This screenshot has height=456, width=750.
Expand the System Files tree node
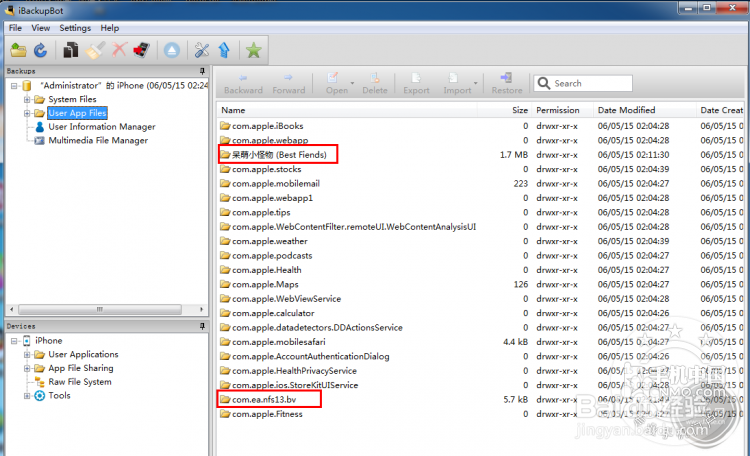pyautogui.click(x=27, y=100)
